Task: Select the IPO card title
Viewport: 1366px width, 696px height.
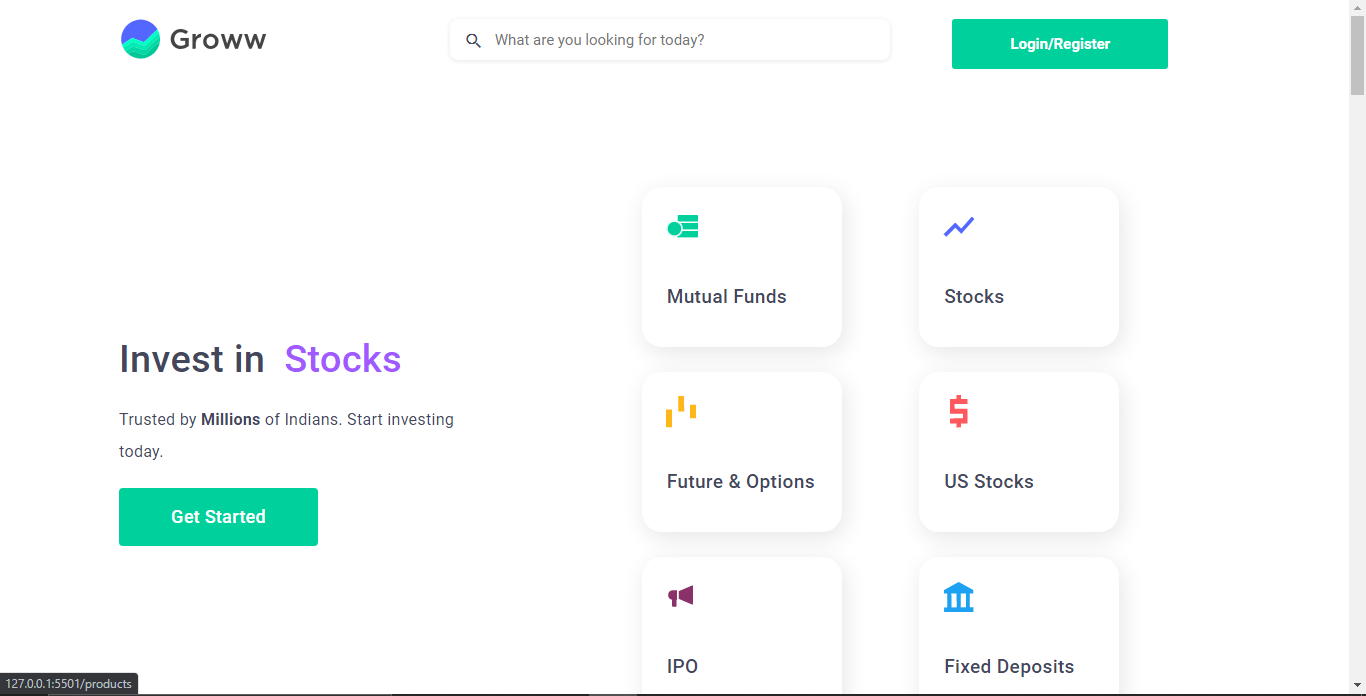Action: (682, 667)
